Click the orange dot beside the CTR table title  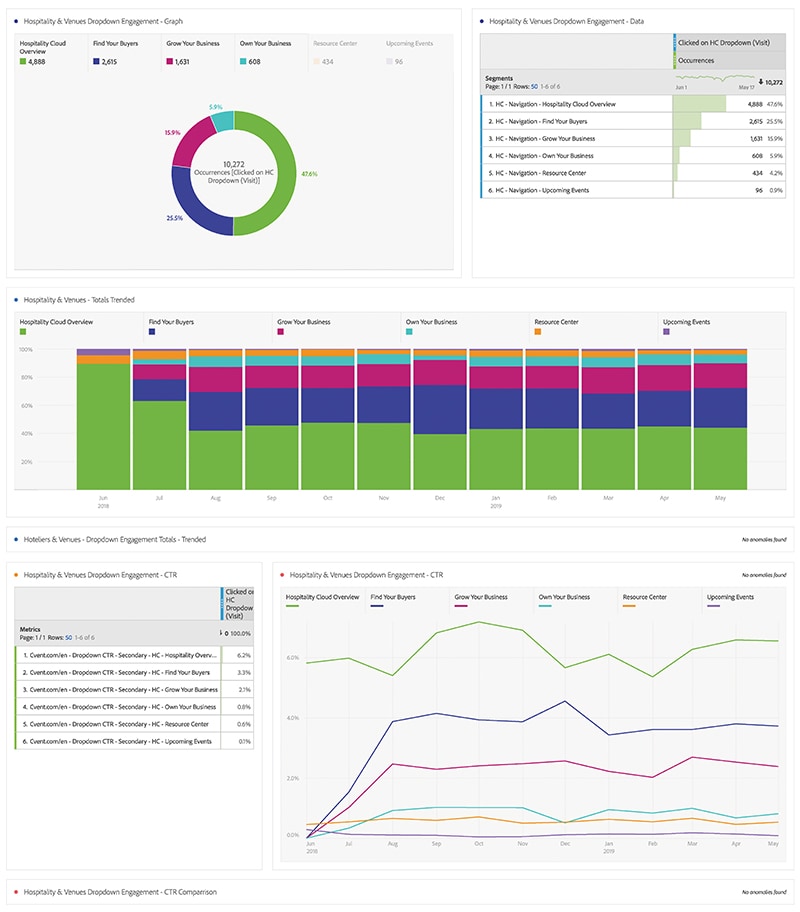coord(15,575)
